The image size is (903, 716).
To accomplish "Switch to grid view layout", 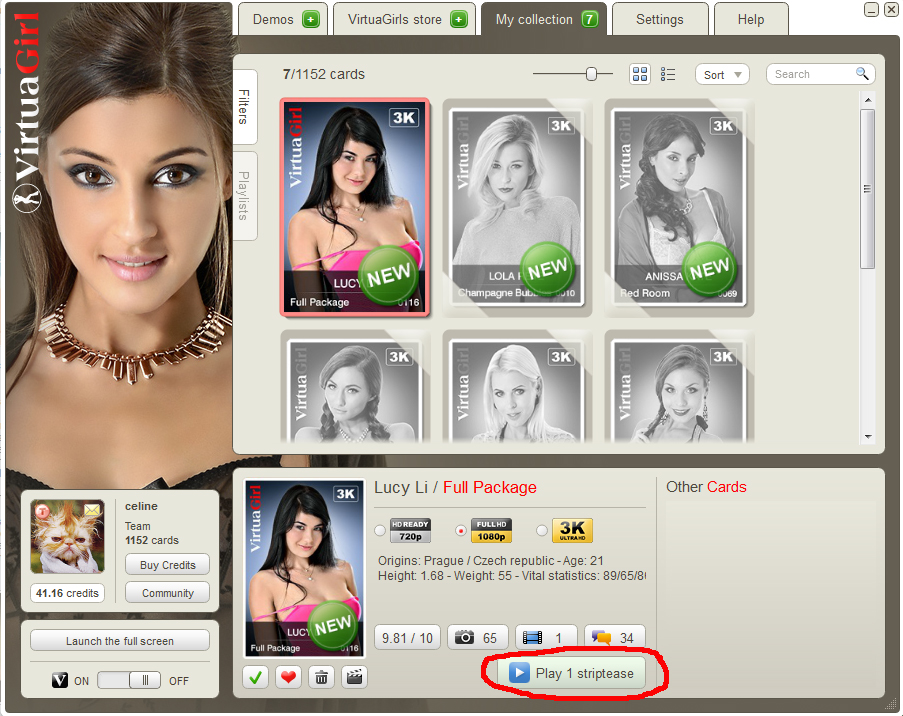I will (640, 74).
